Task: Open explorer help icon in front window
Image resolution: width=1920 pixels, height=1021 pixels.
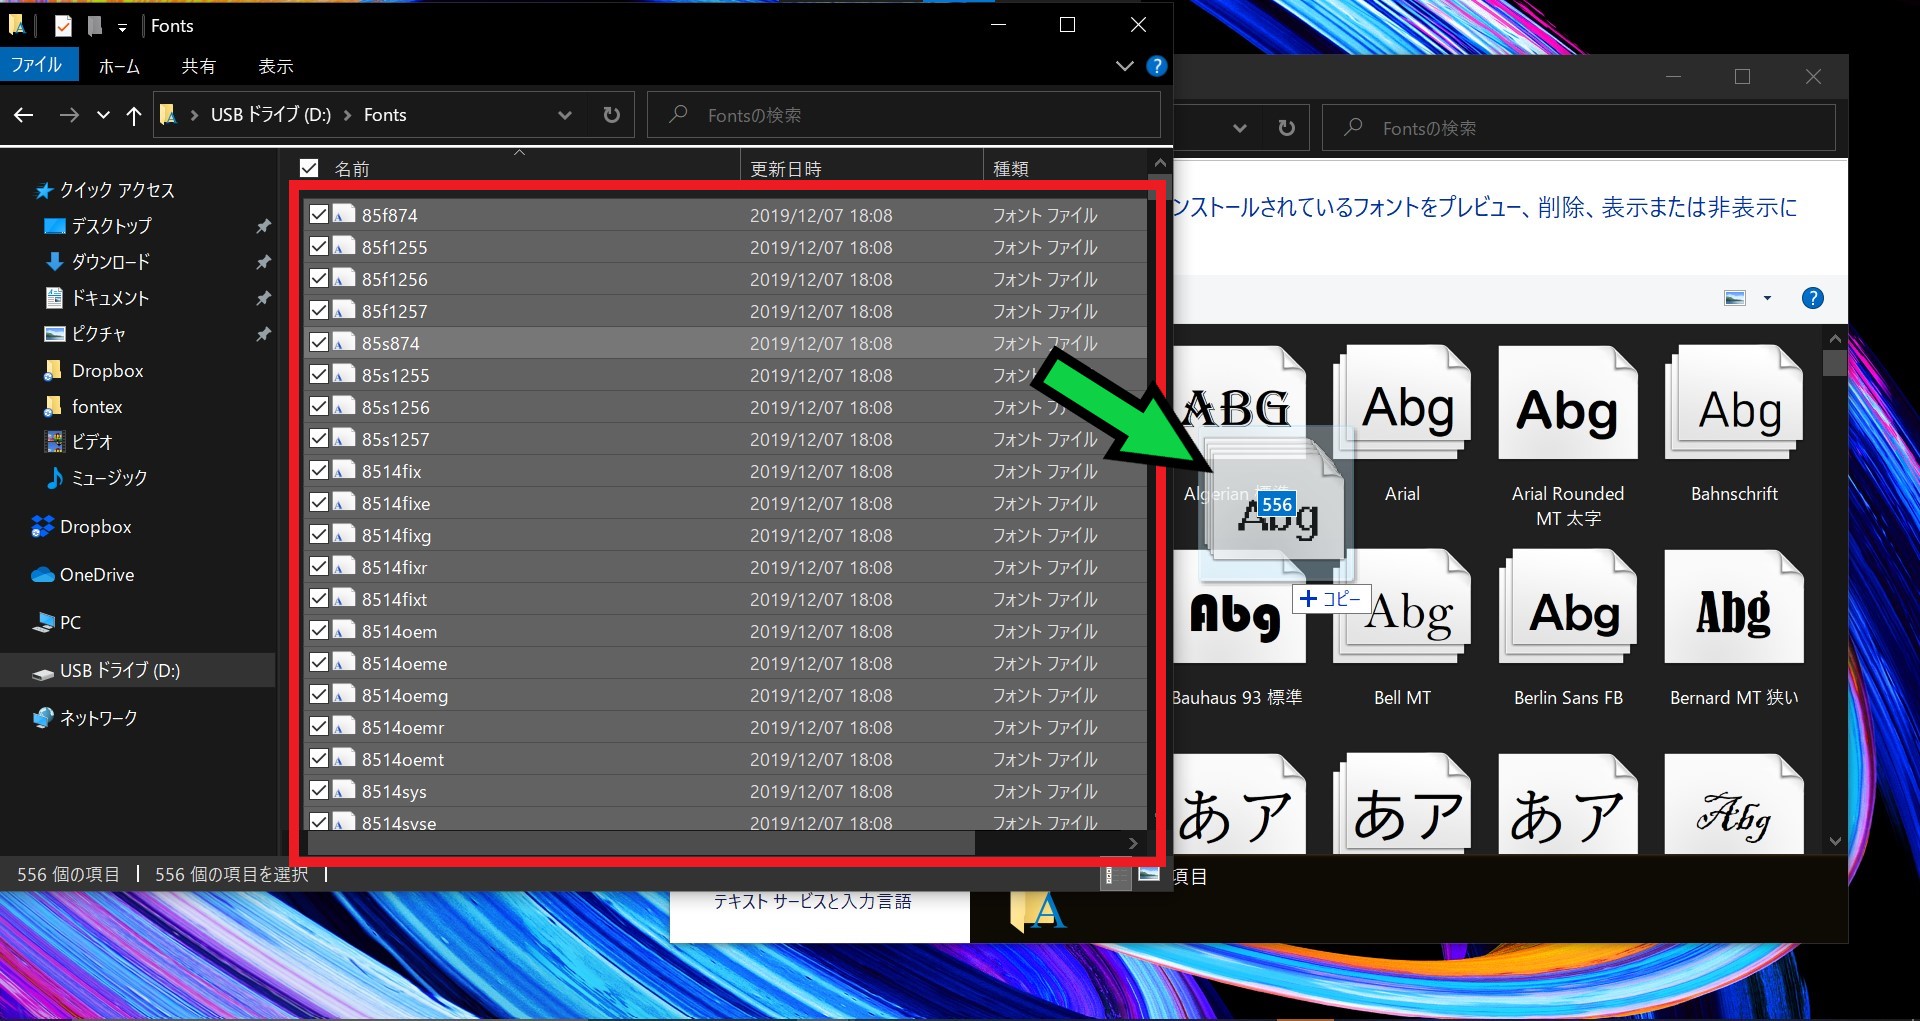Action: 1157,66
